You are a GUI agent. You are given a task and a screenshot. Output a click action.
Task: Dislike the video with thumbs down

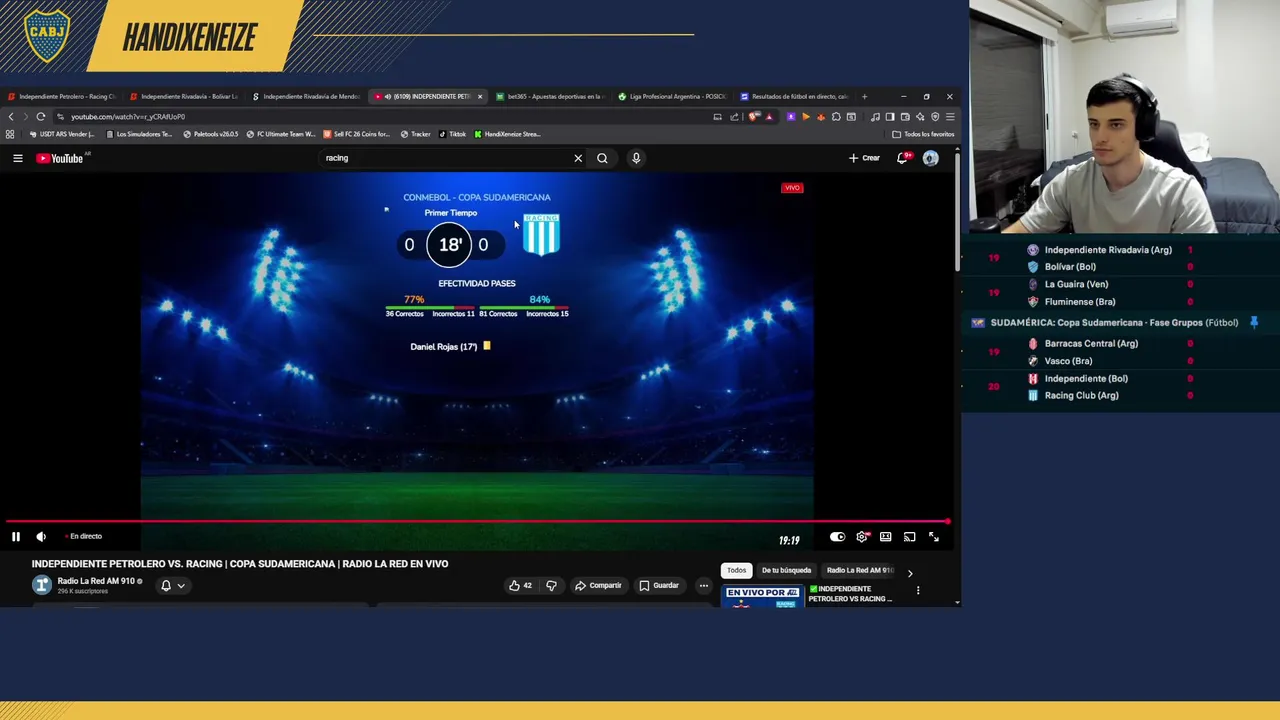pyautogui.click(x=551, y=586)
